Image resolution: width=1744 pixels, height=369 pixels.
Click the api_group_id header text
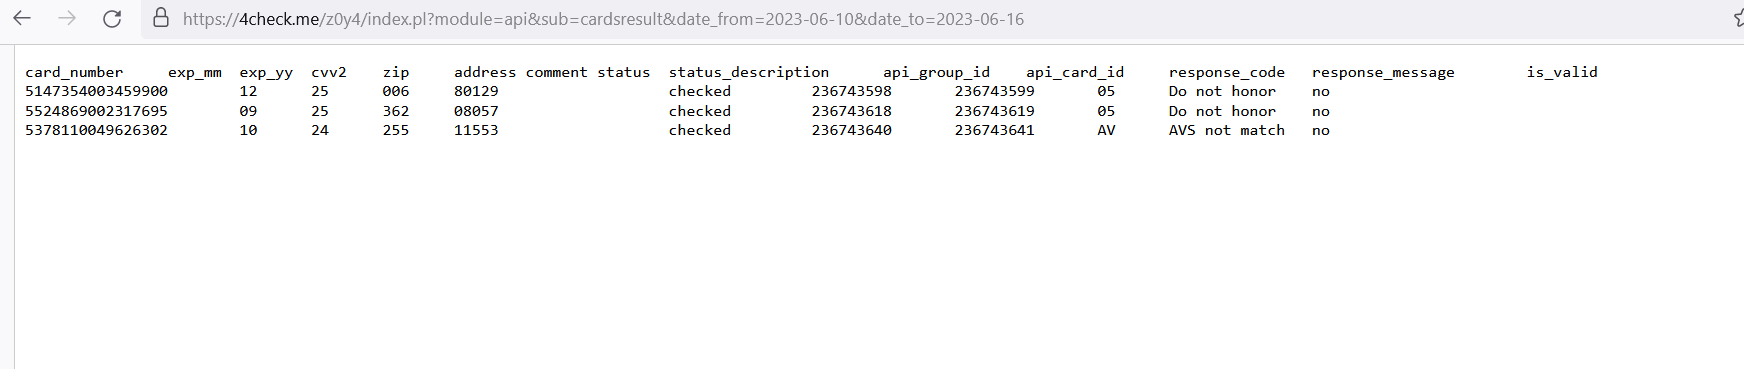click(936, 72)
